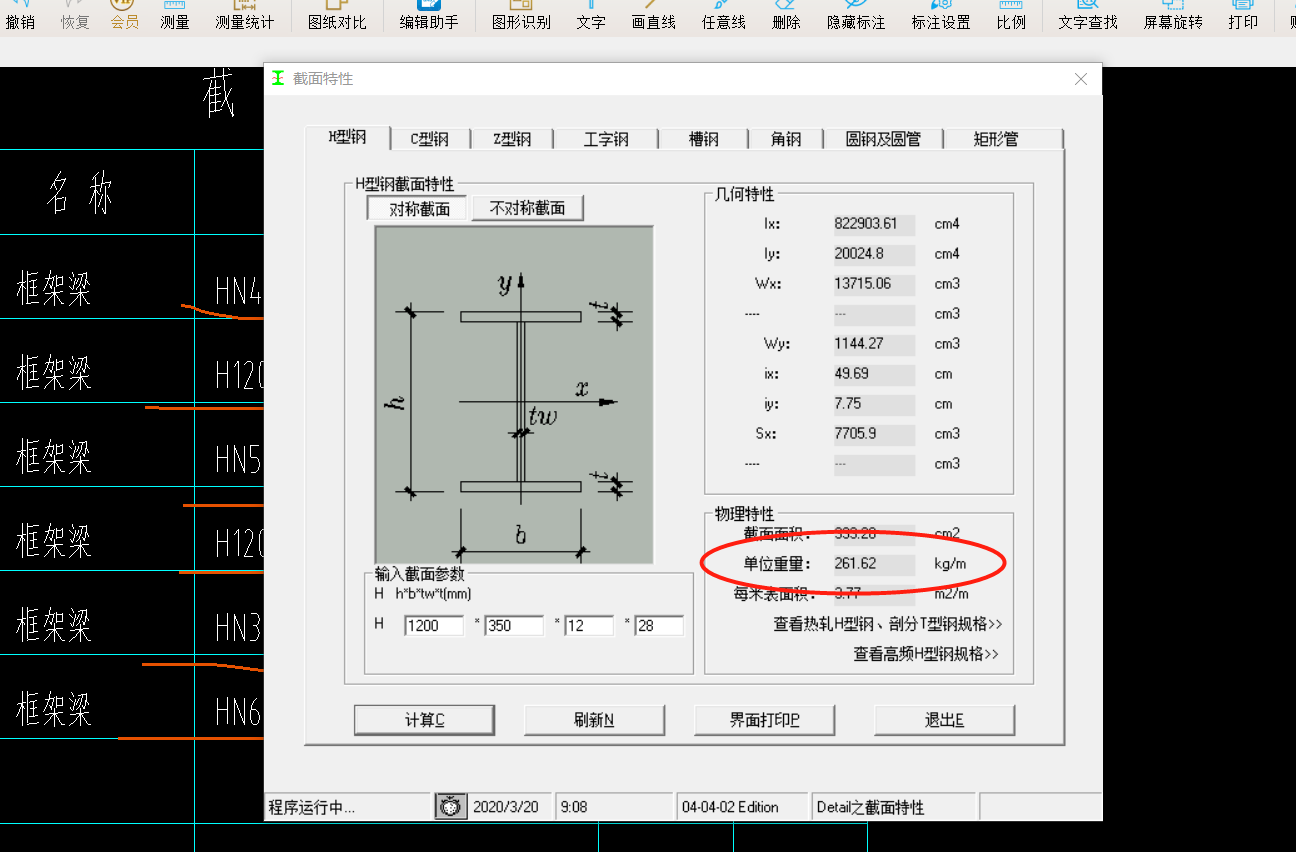
Task: Click the ix value 49.69
Action: 874,374
